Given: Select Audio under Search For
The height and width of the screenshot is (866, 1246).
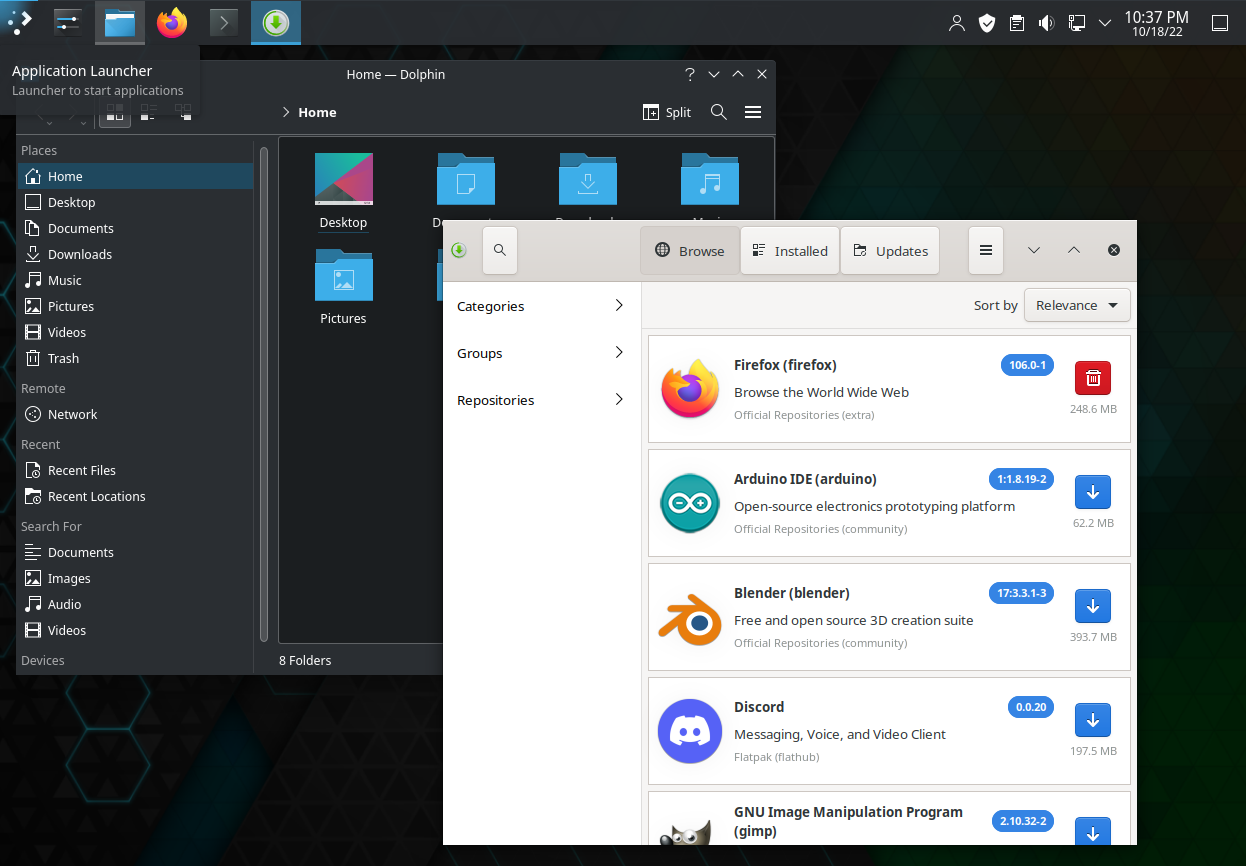Looking at the screenshot, I should tap(135, 604).
